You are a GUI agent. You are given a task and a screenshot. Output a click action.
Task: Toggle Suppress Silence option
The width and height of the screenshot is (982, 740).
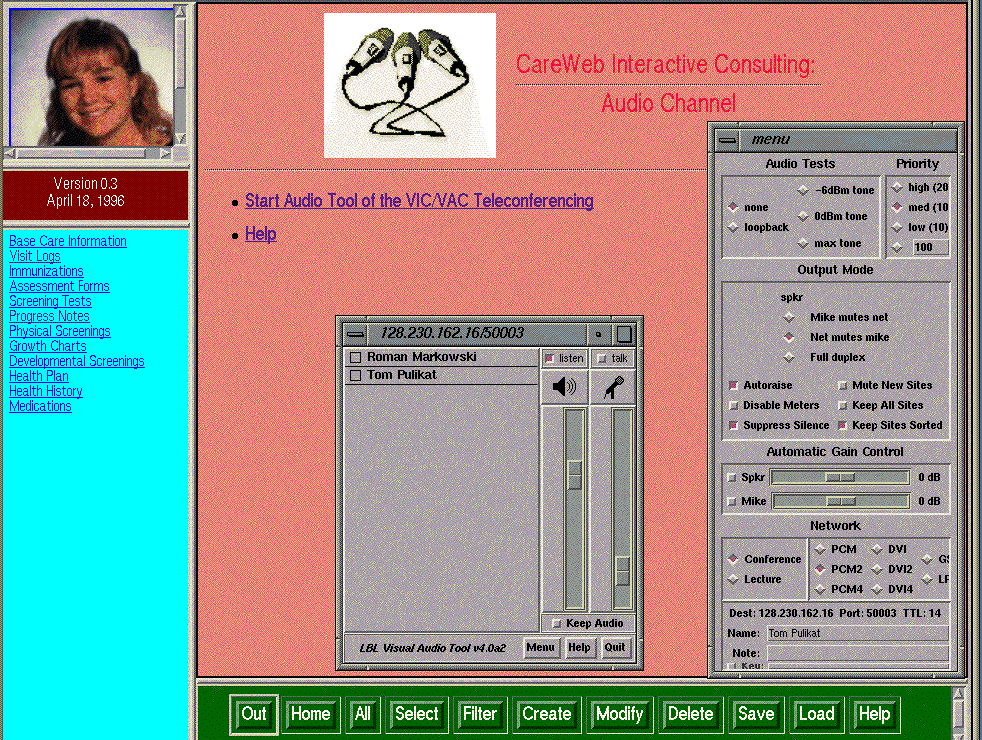[x=733, y=426]
